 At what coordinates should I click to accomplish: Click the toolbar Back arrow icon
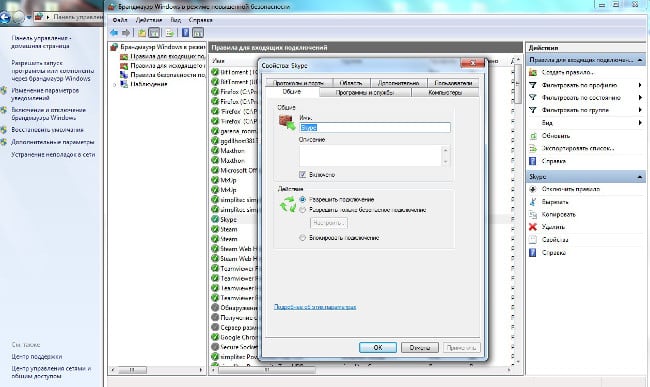[x=114, y=33]
